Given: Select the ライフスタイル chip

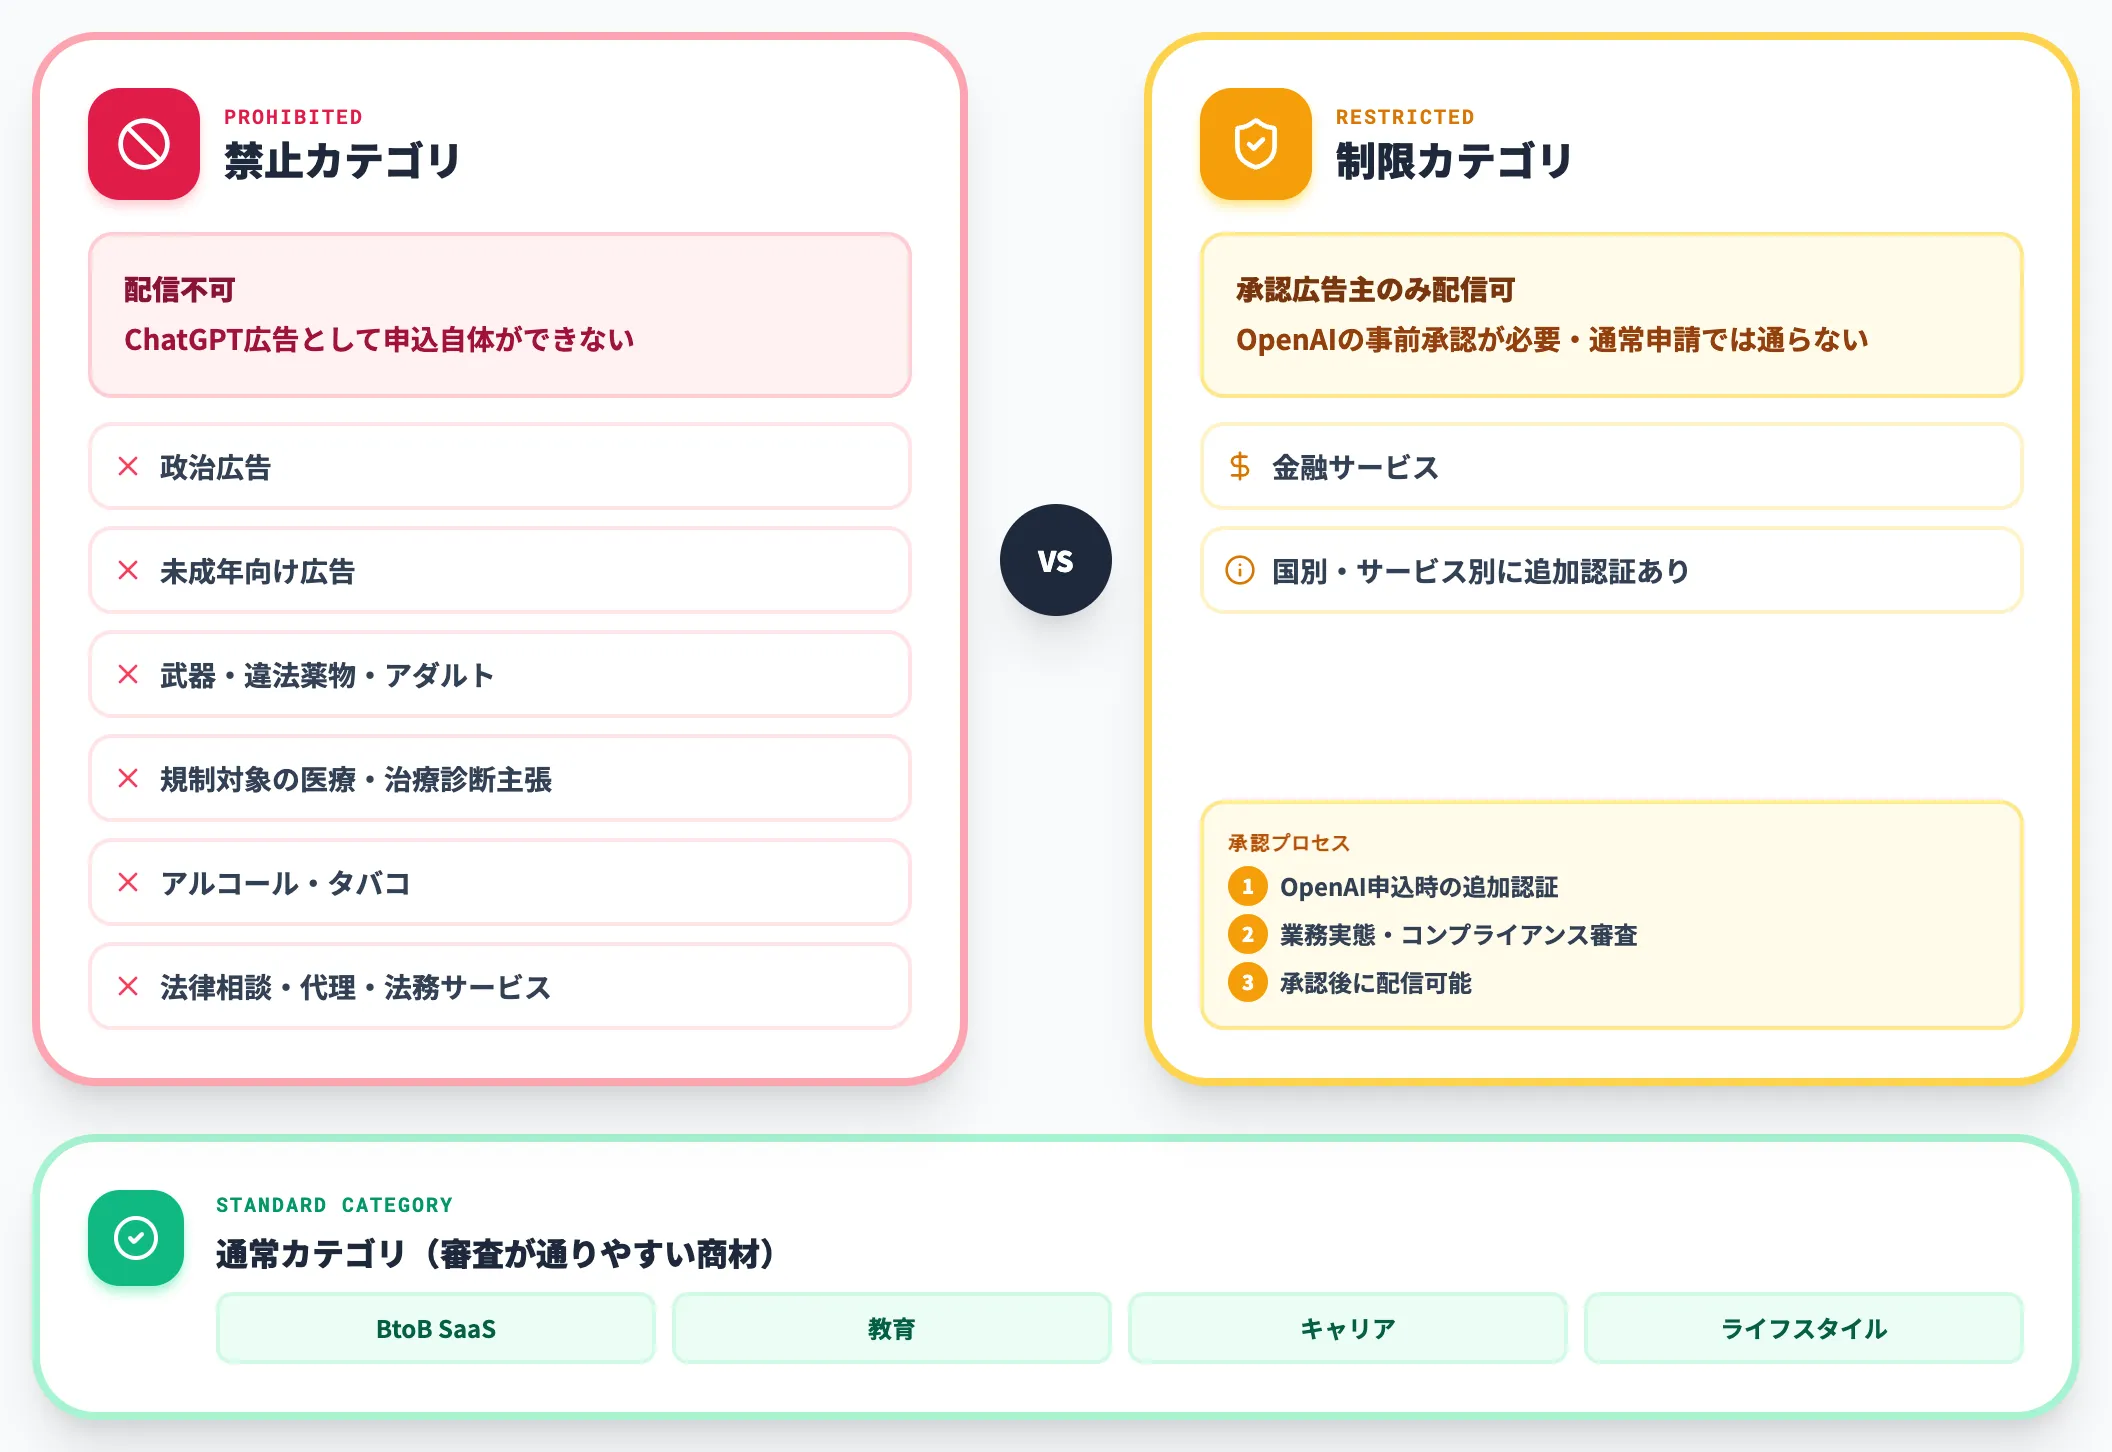Looking at the screenshot, I should click(x=1804, y=1328).
